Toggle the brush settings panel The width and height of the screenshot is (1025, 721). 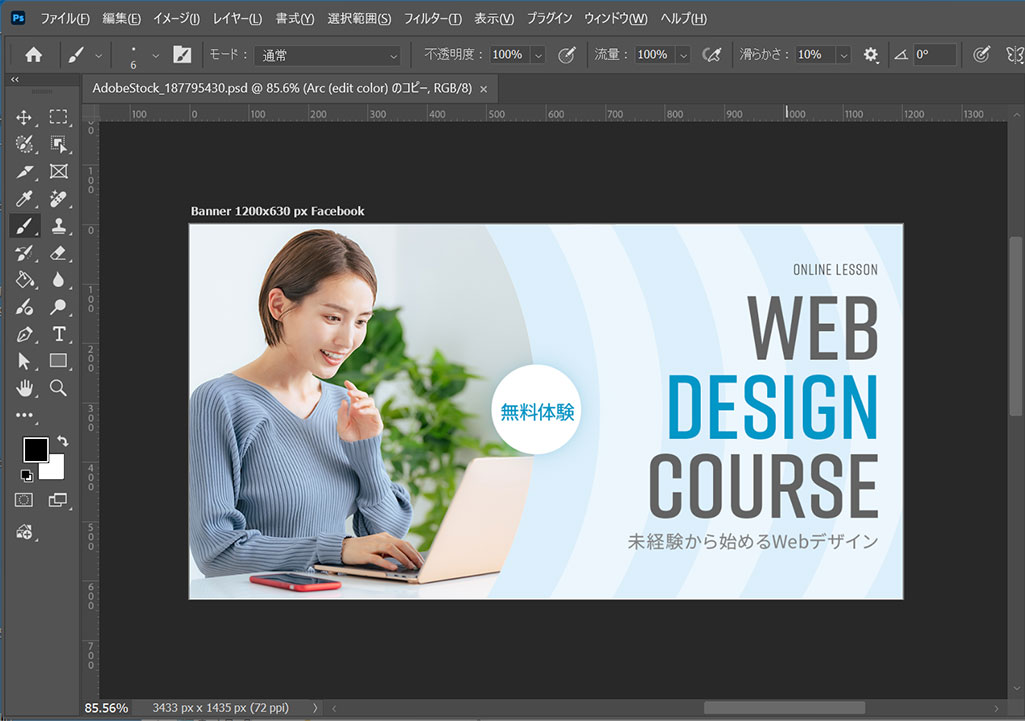coord(182,55)
